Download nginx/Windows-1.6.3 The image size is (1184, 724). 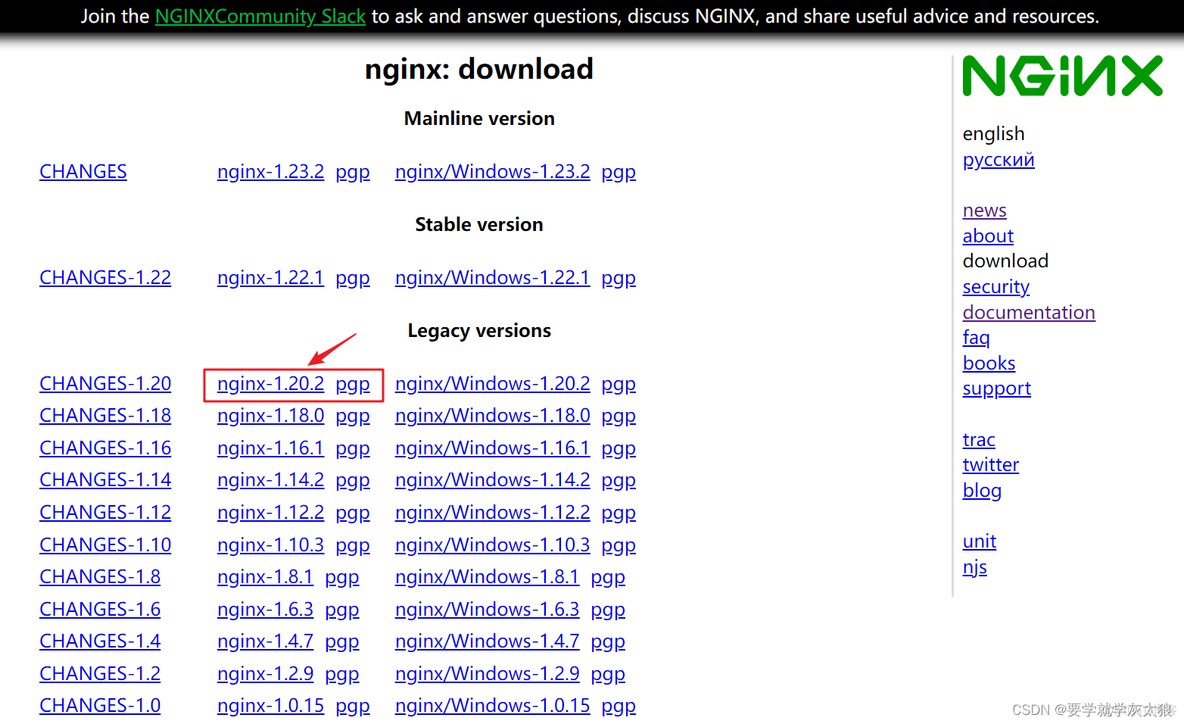click(x=487, y=608)
